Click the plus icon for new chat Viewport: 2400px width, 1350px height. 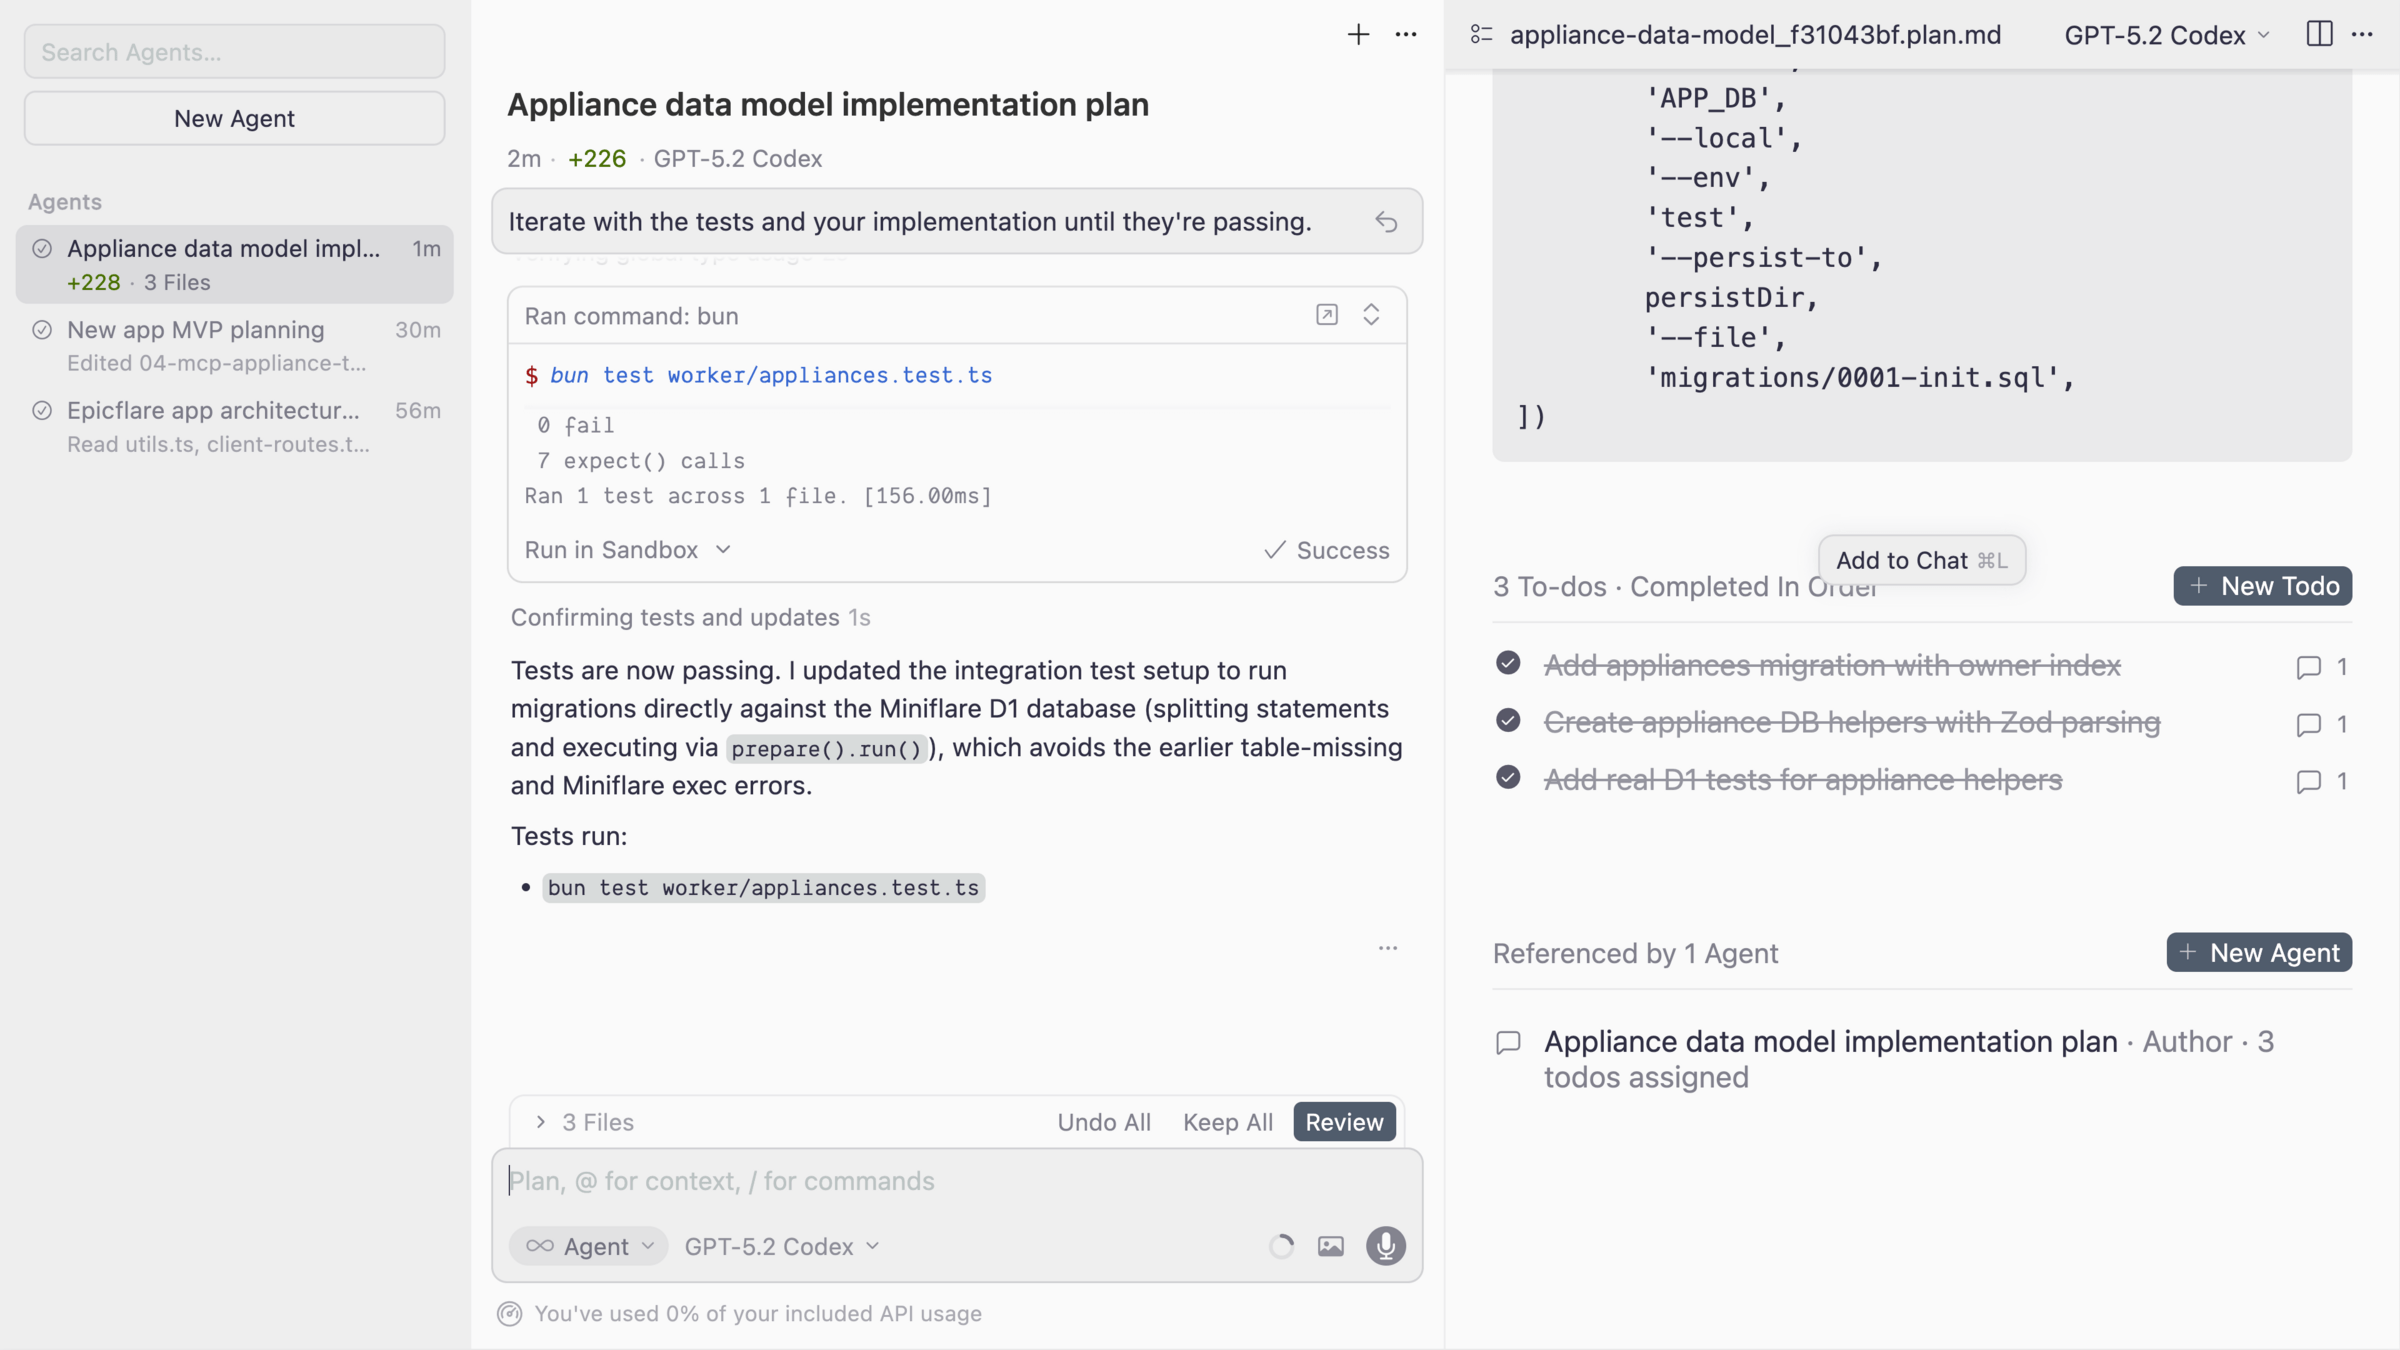click(x=1357, y=35)
